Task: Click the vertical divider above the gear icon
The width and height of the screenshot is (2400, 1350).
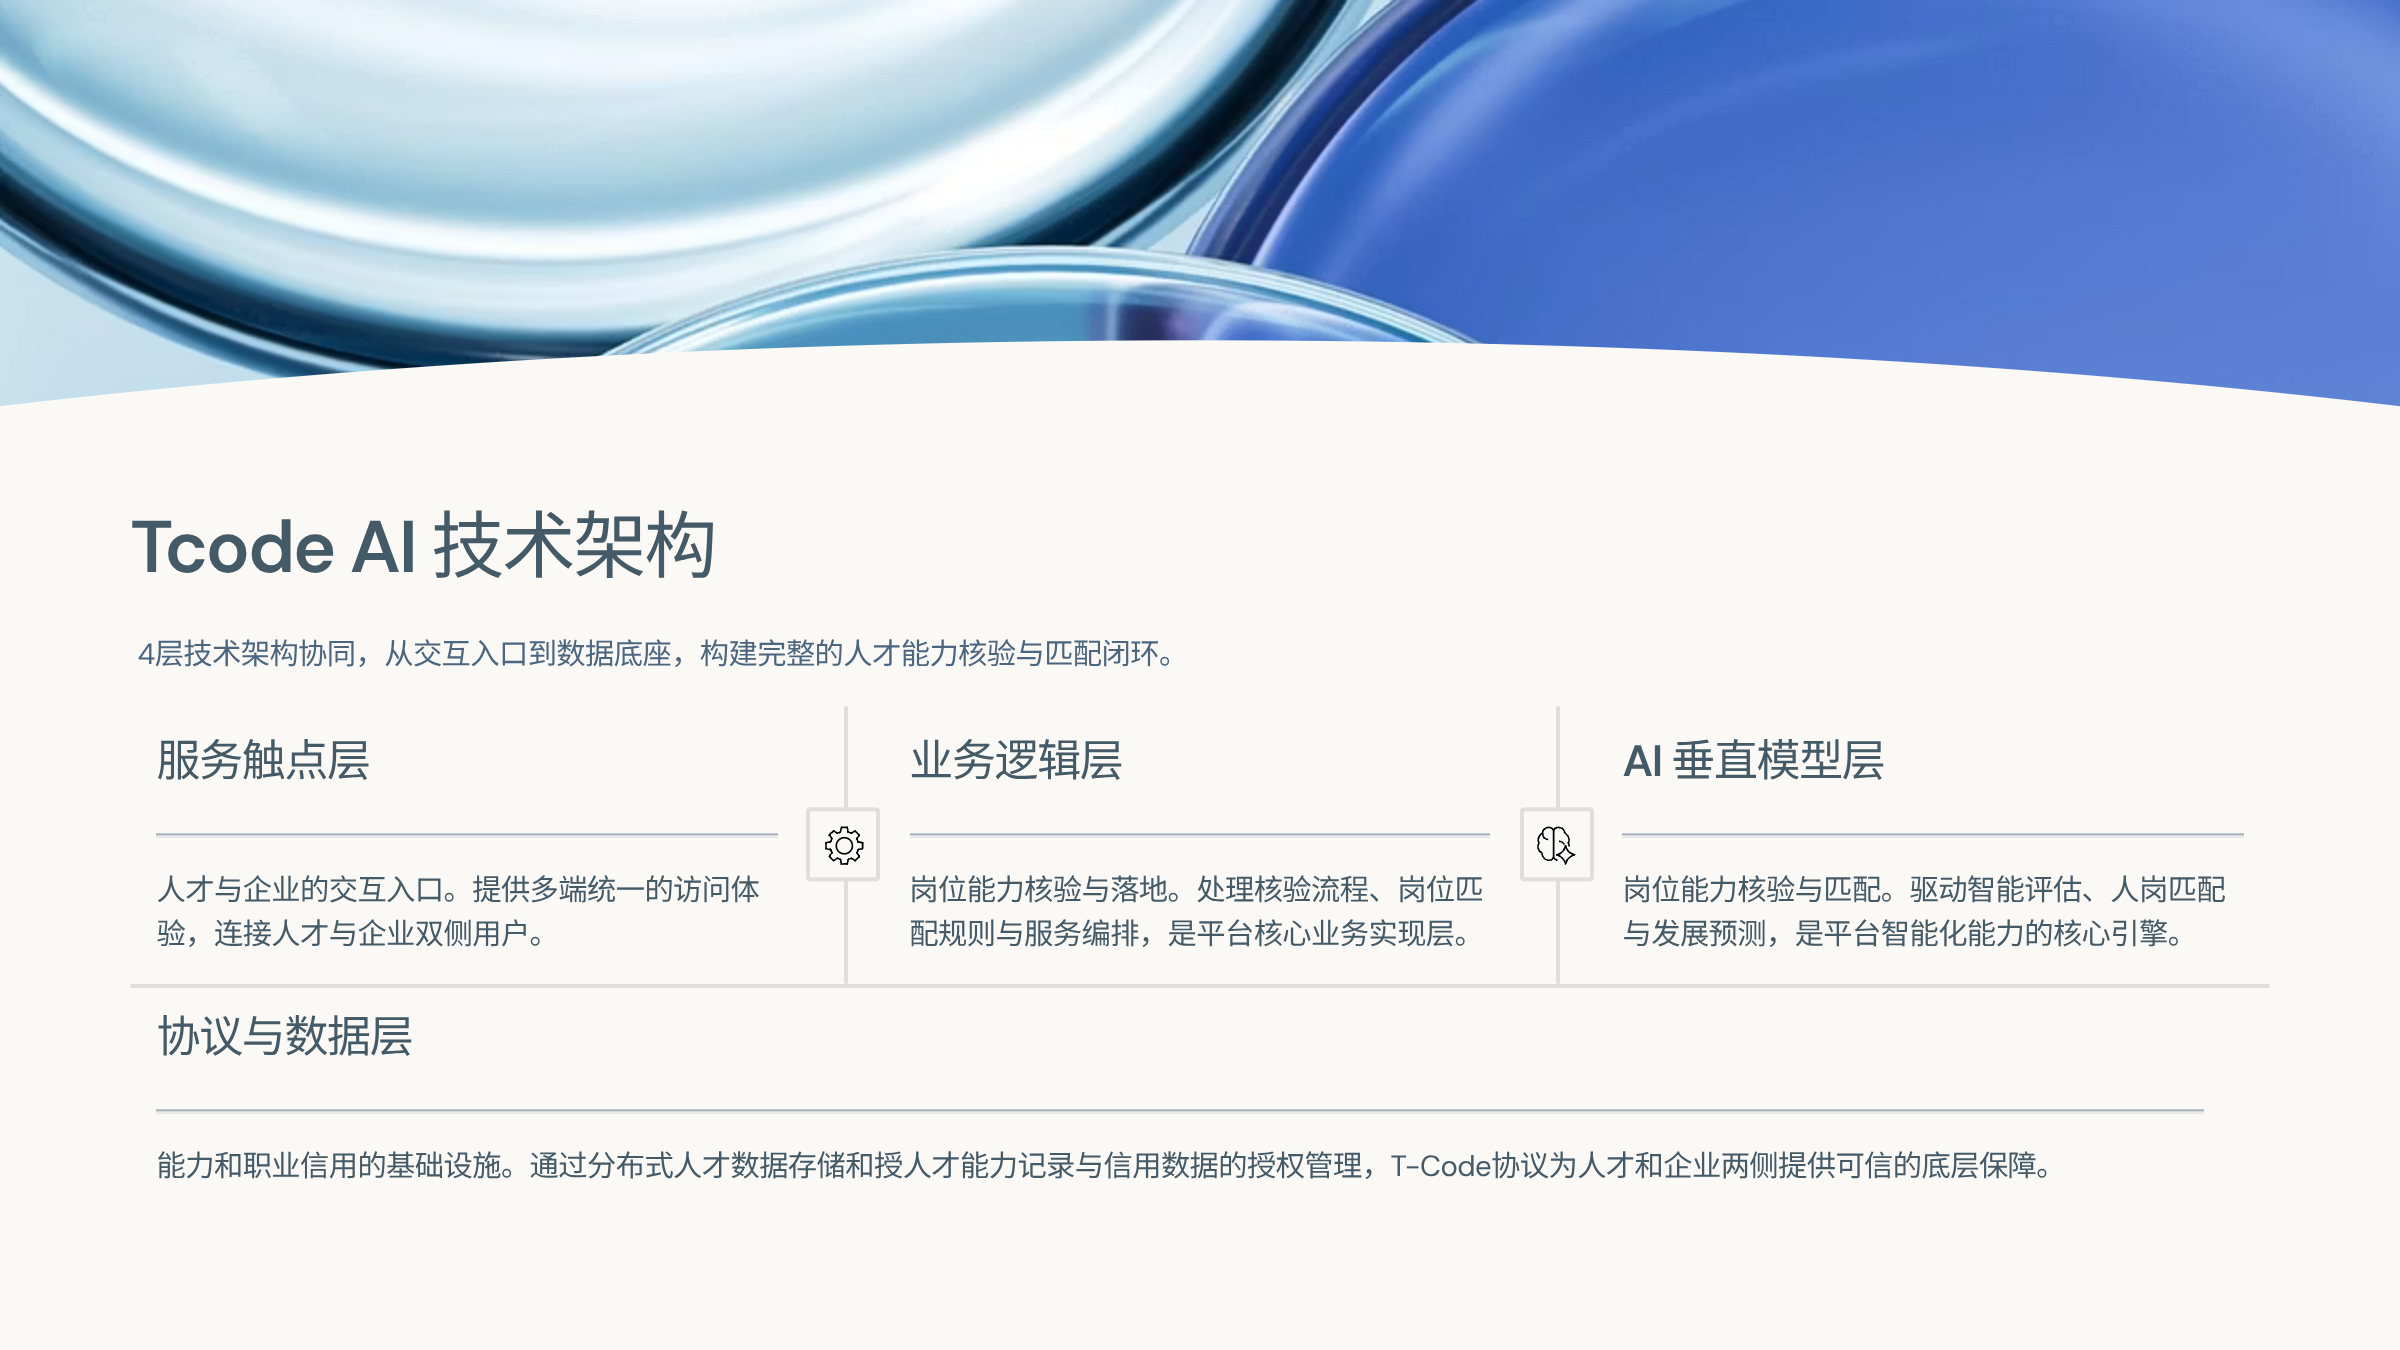Action: [x=846, y=755]
